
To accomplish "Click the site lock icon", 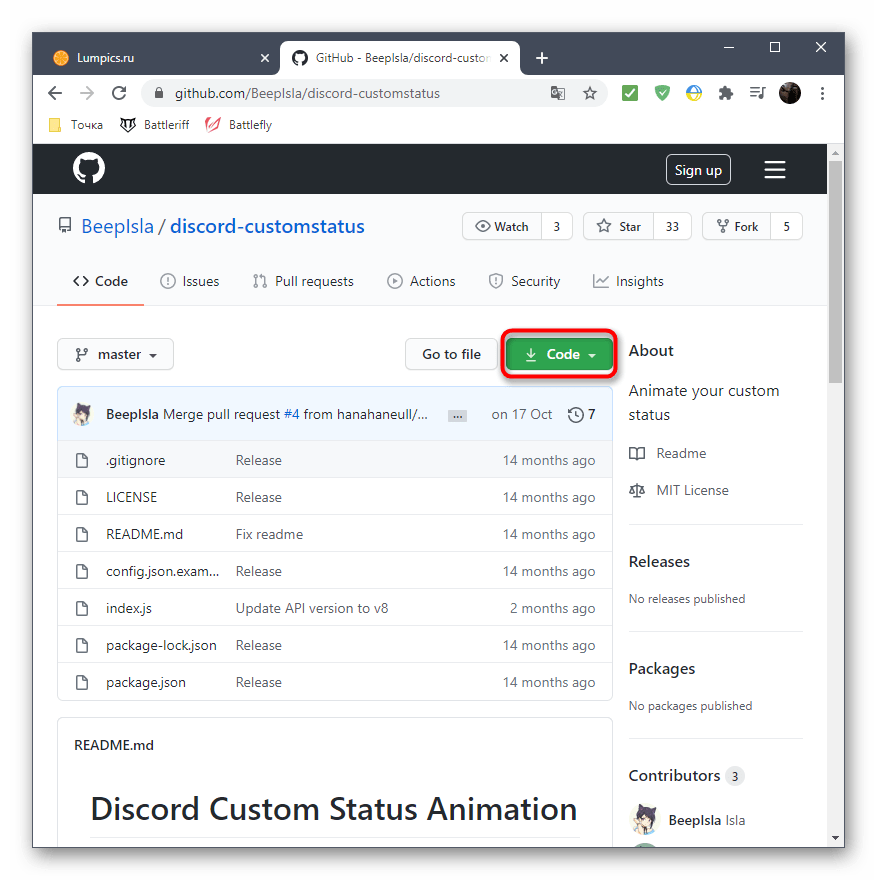I will tap(159, 93).
